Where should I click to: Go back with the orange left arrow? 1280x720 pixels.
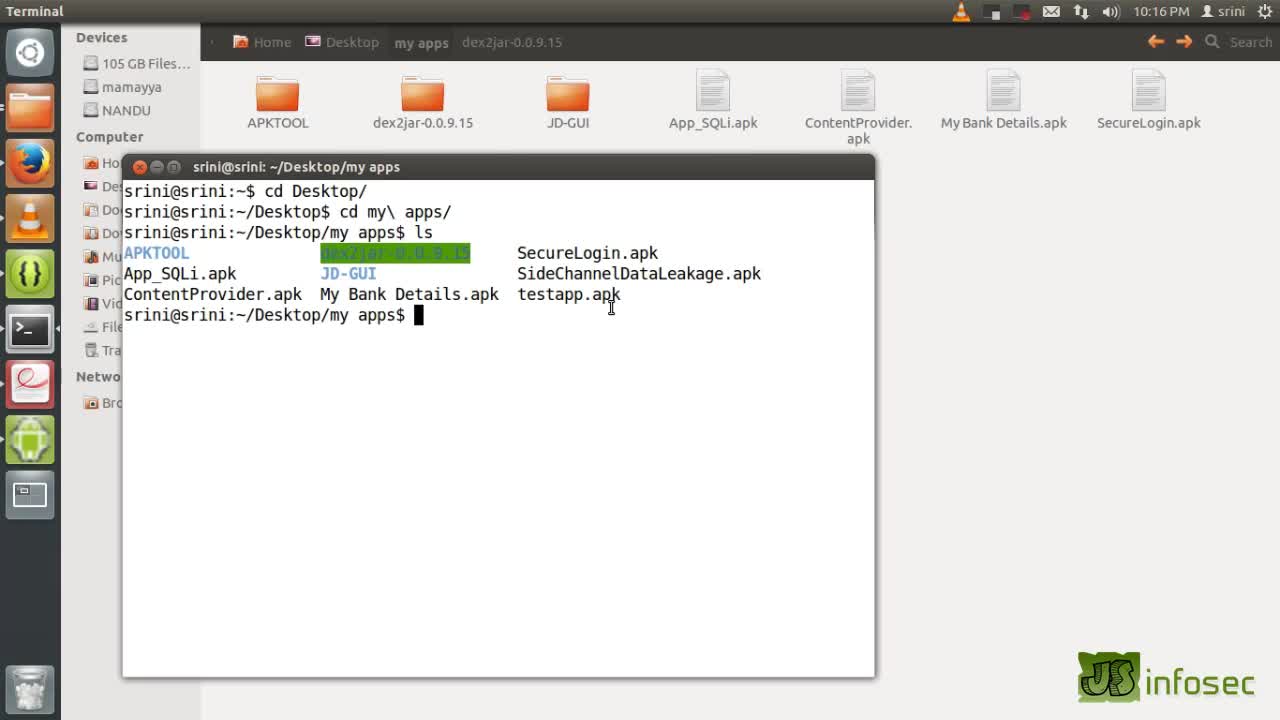pos(1156,42)
